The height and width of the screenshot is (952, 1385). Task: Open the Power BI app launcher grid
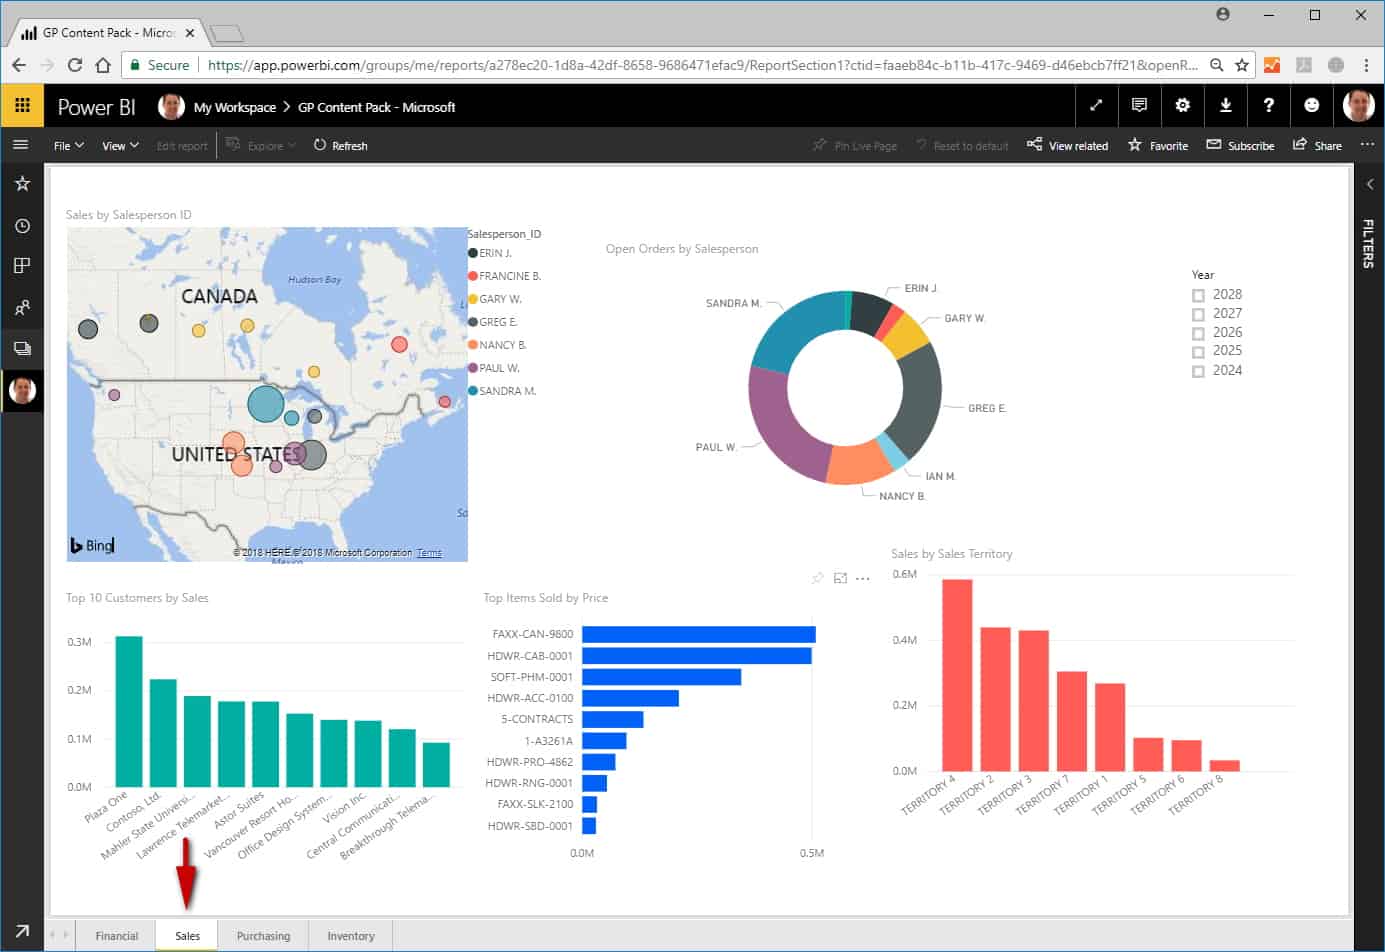click(x=22, y=105)
